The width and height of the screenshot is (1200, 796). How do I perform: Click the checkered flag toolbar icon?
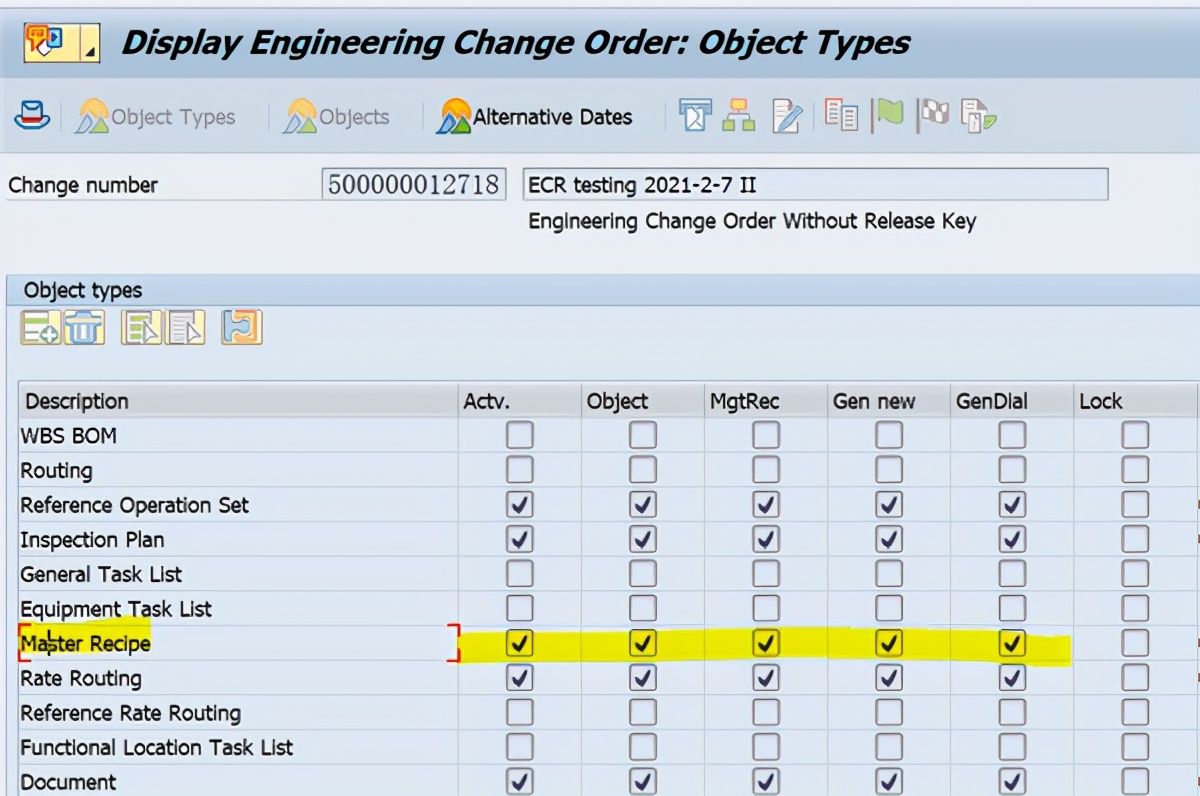coord(934,115)
